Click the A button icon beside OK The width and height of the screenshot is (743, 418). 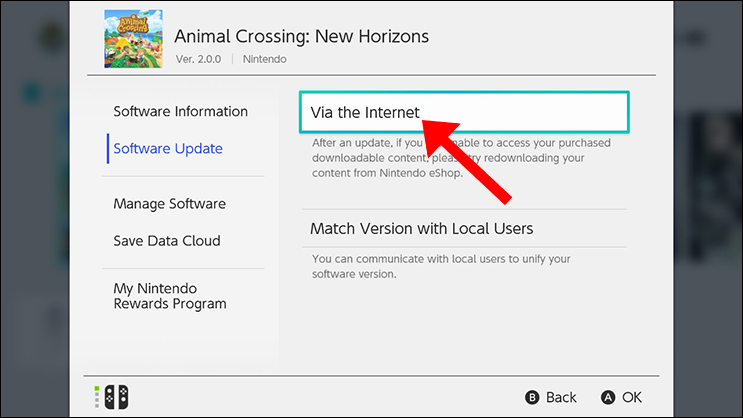tap(608, 397)
